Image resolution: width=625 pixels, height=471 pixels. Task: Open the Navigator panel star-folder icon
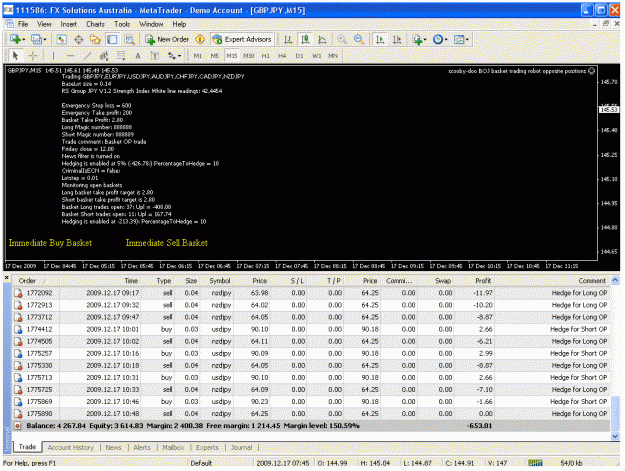pos(95,39)
